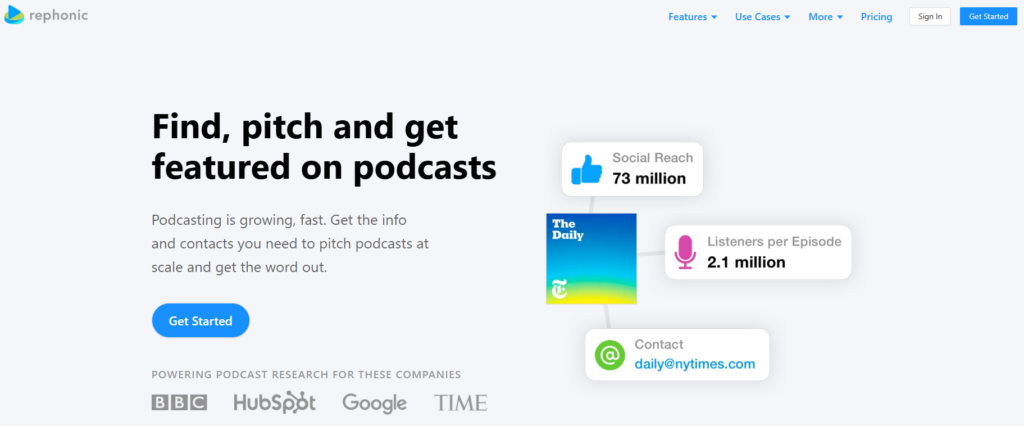Click the Google logo

[x=374, y=403]
